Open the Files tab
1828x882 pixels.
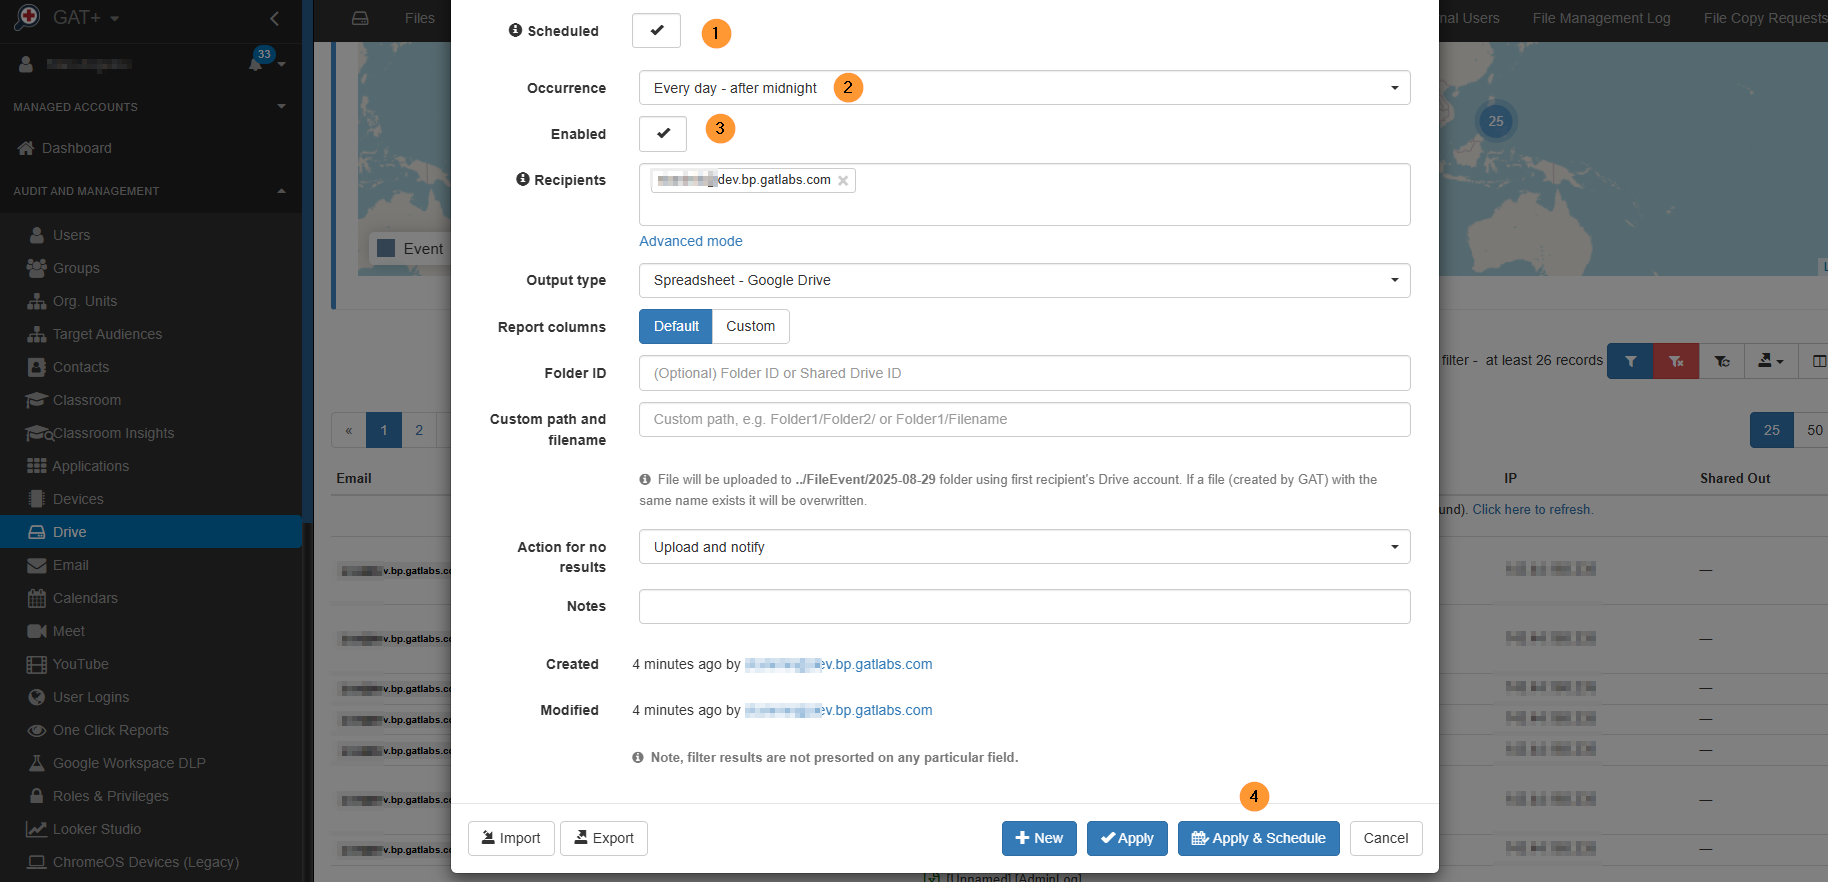coord(419,18)
